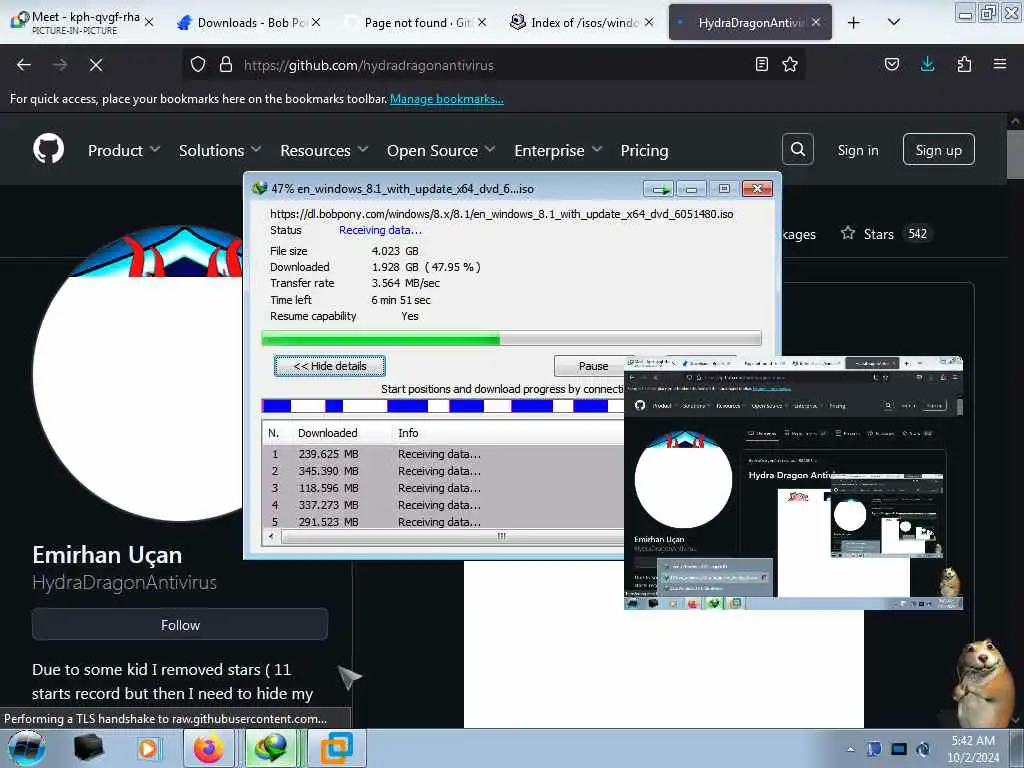Bookmark this page with the star icon
1024x768 pixels.
(x=790, y=65)
